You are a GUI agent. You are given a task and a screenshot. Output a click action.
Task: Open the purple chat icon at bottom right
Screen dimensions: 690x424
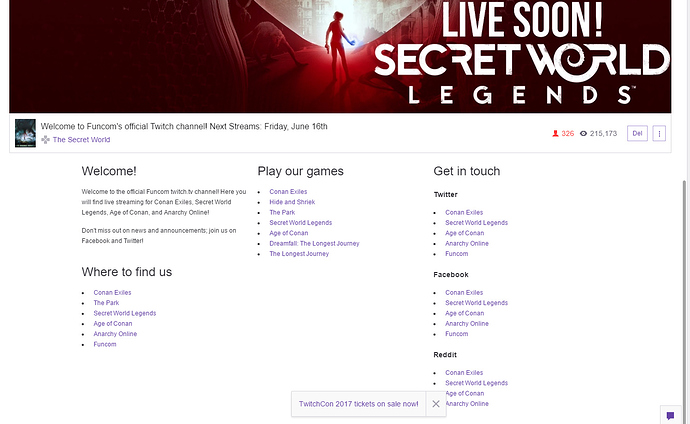click(670, 415)
